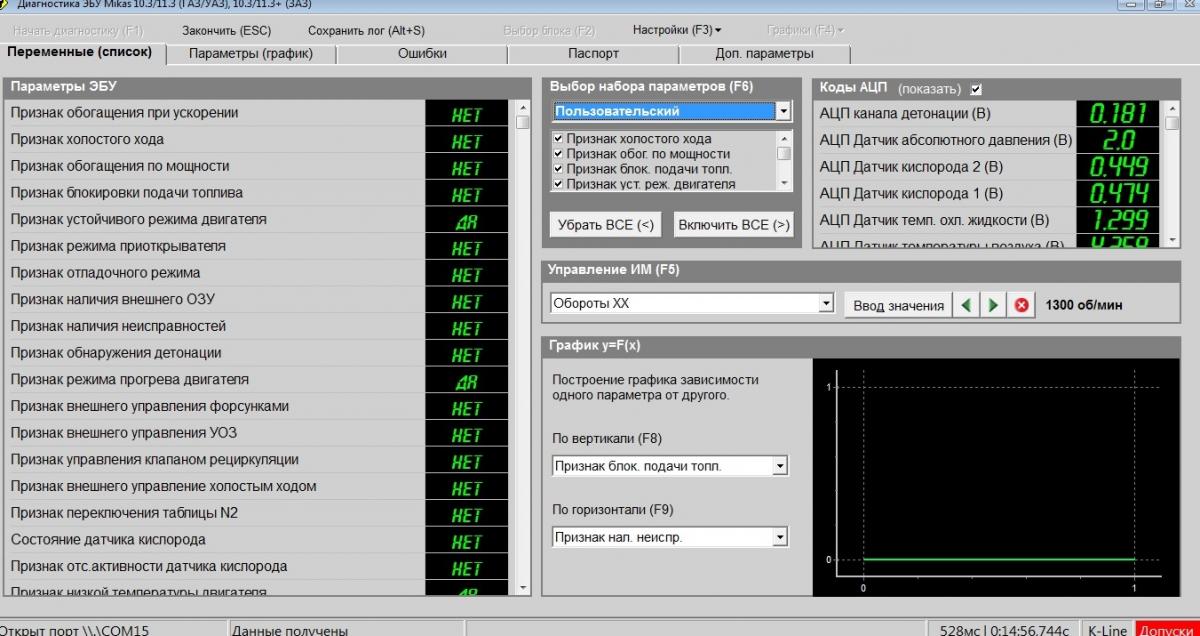
Task: Click the 'Ввод значения' button
Action: coord(897,306)
